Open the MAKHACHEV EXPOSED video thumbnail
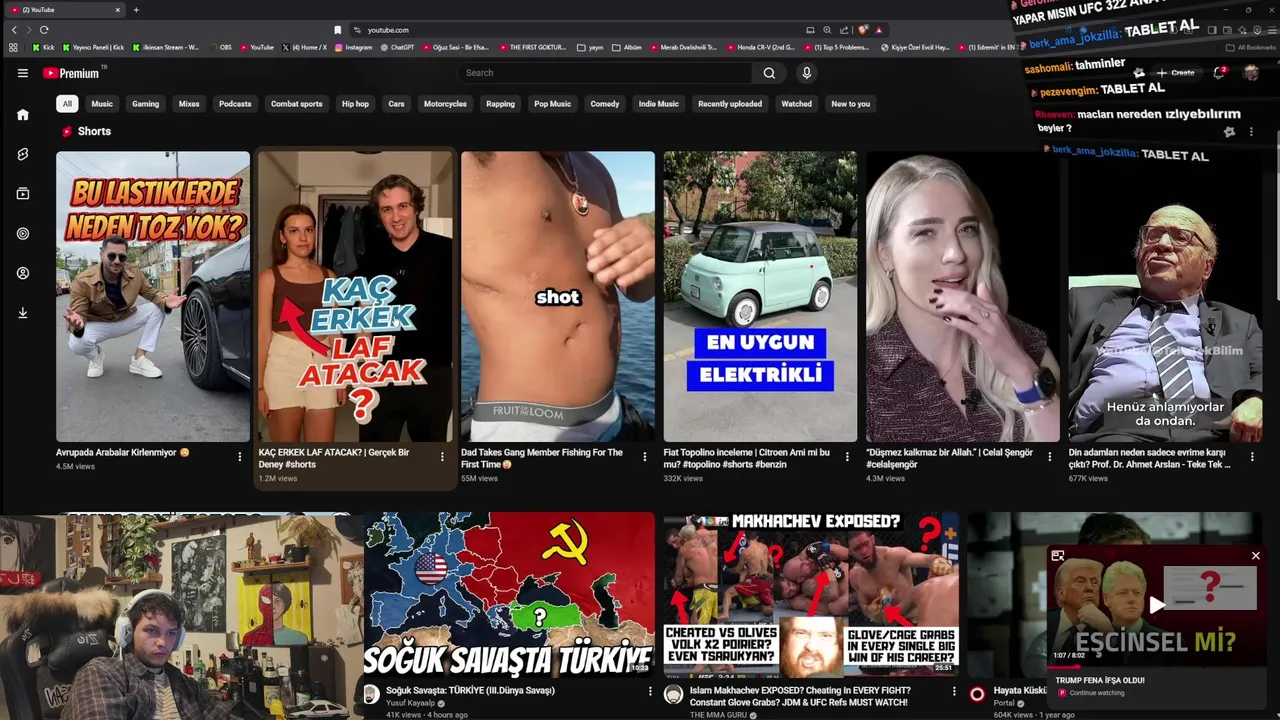 click(x=811, y=595)
